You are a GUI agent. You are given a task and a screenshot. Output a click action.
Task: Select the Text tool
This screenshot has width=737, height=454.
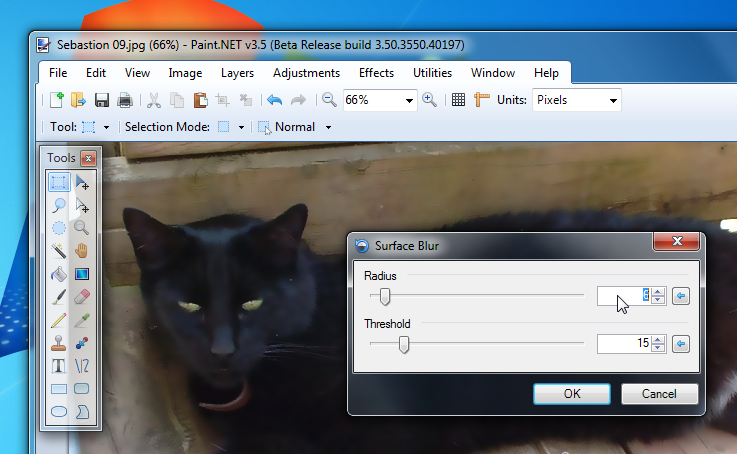point(59,366)
